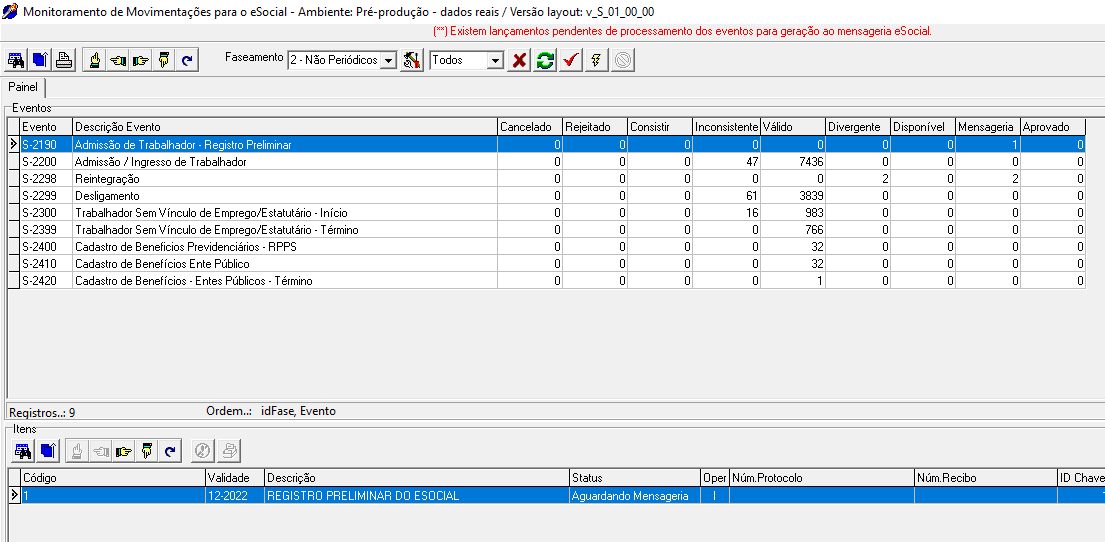Select the S-2399 event cell
Image resolution: width=1105 pixels, height=542 pixels.
pos(46,230)
